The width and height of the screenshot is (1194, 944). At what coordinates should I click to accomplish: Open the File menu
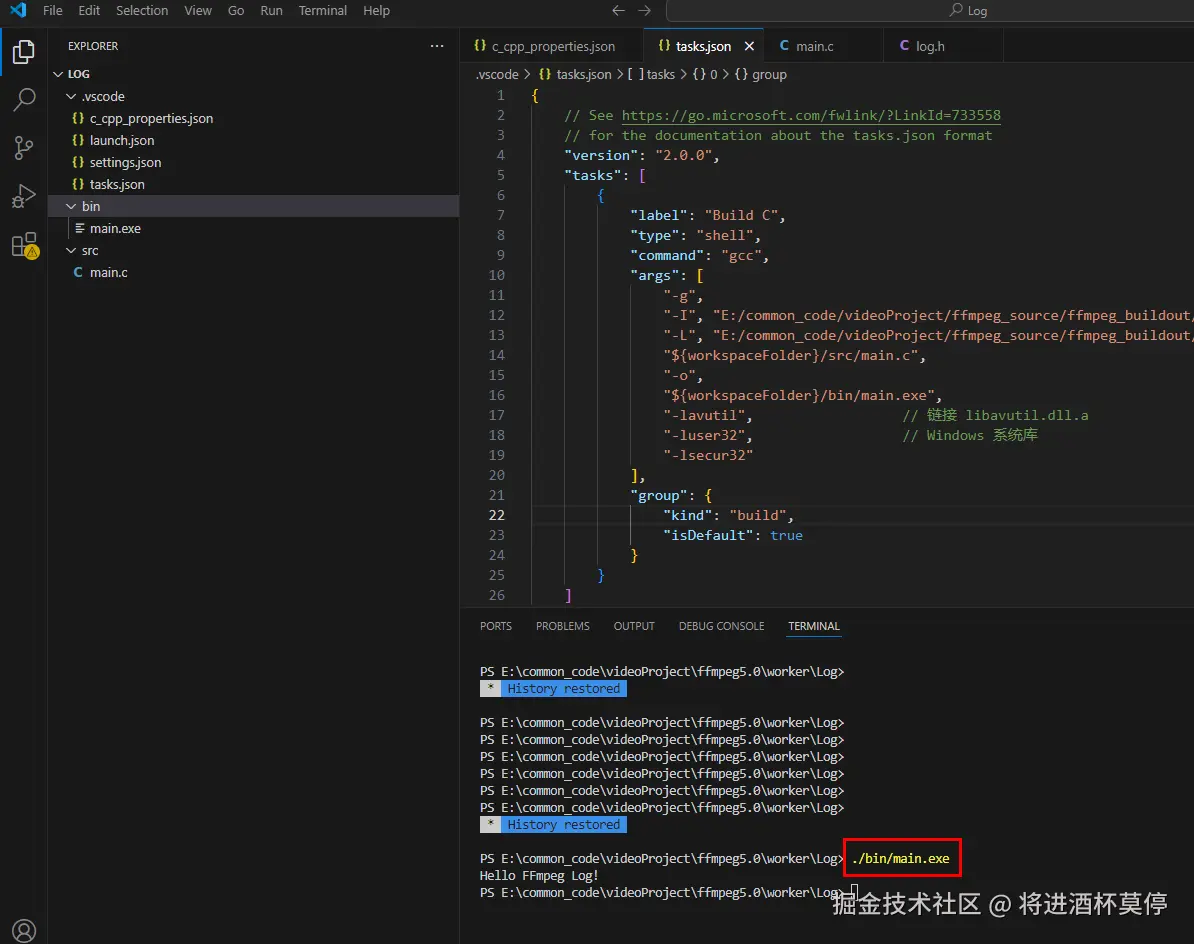tap(53, 11)
